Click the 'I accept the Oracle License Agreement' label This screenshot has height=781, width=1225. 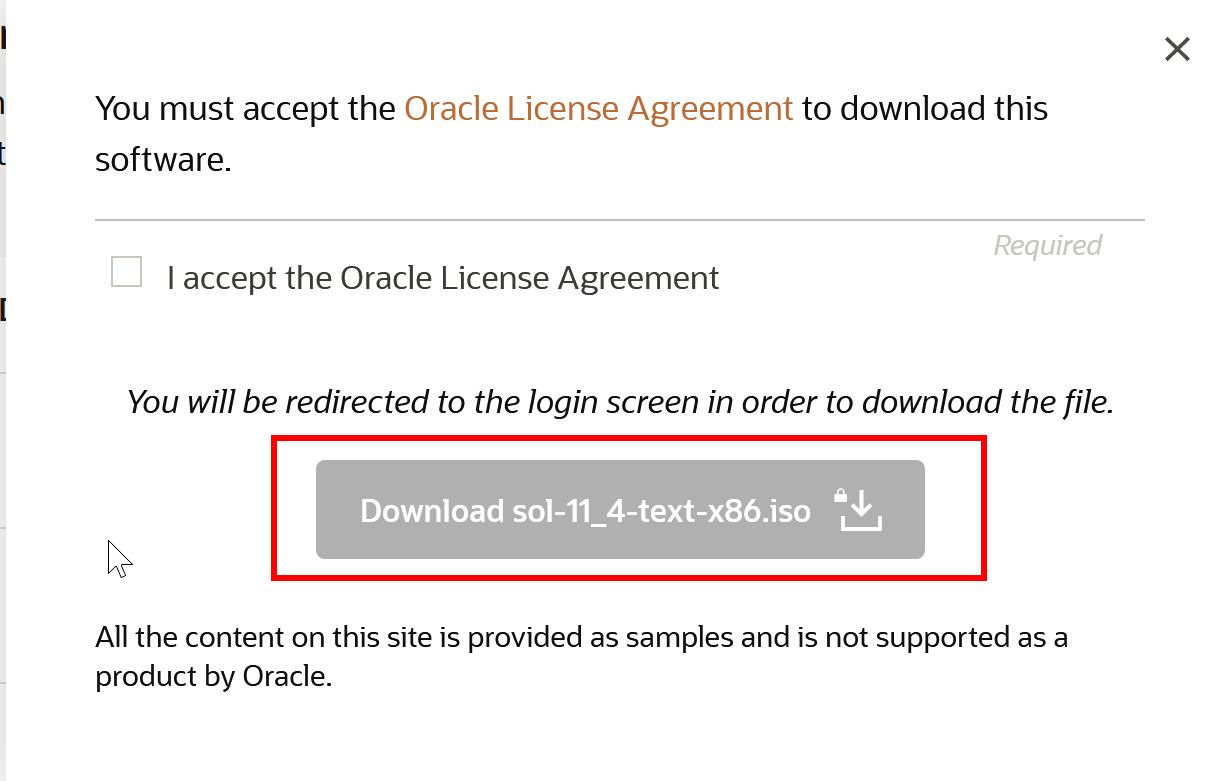[x=443, y=278]
